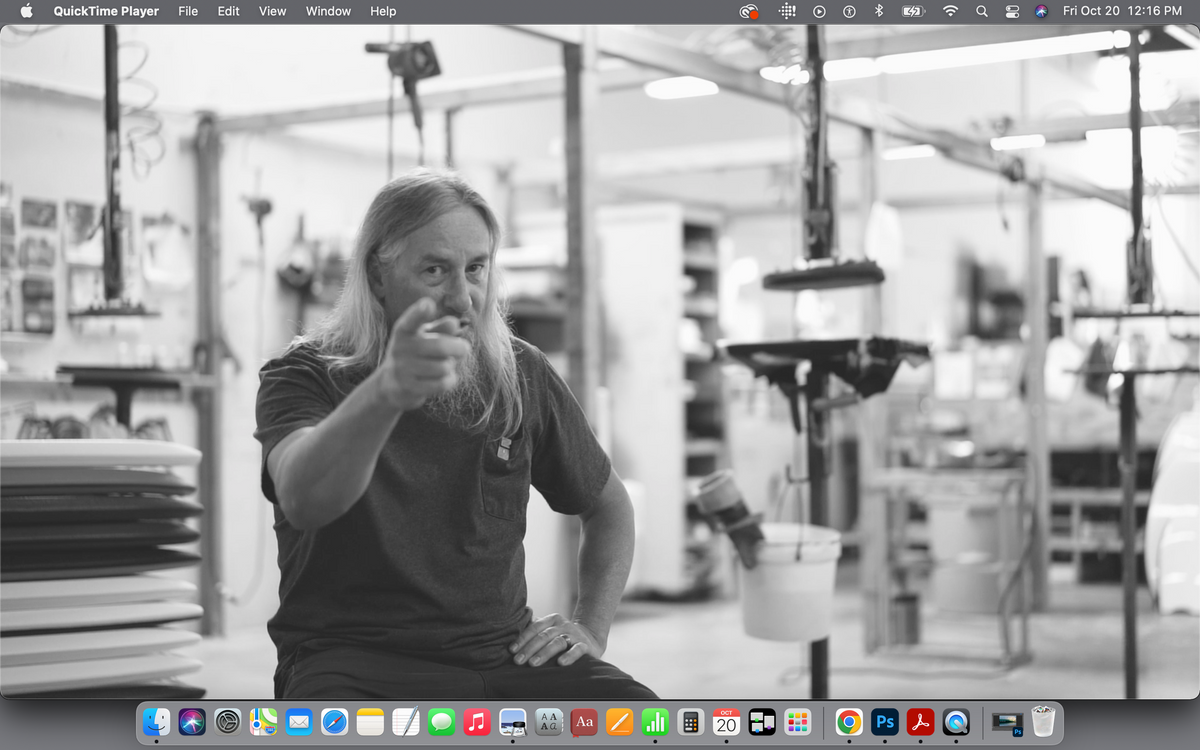The width and height of the screenshot is (1200, 750).
Task: Click the Help menu item
Action: 383,11
